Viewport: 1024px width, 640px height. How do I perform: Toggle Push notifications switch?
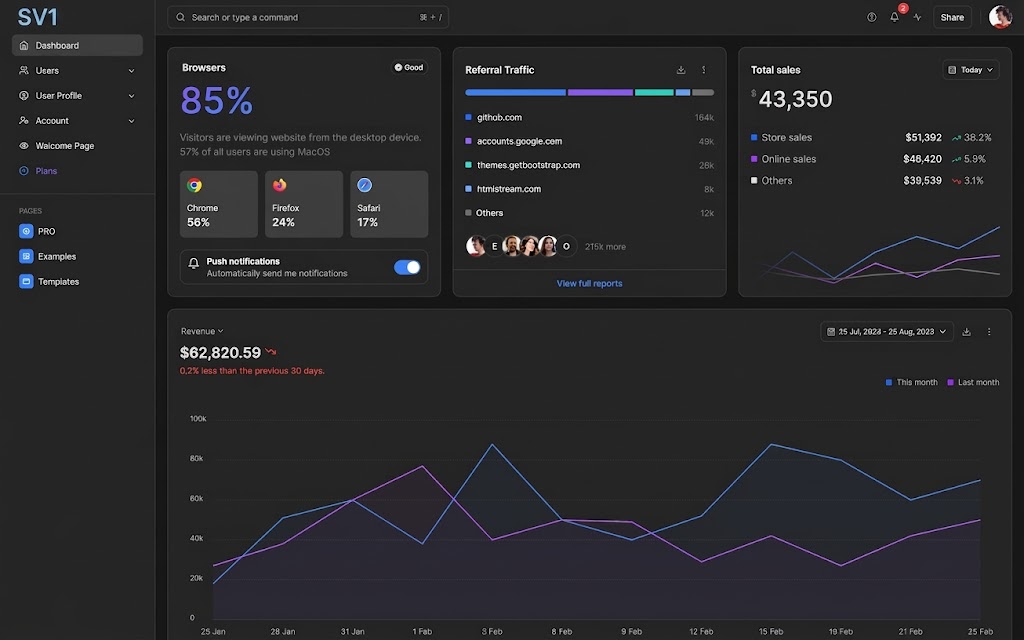point(407,267)
